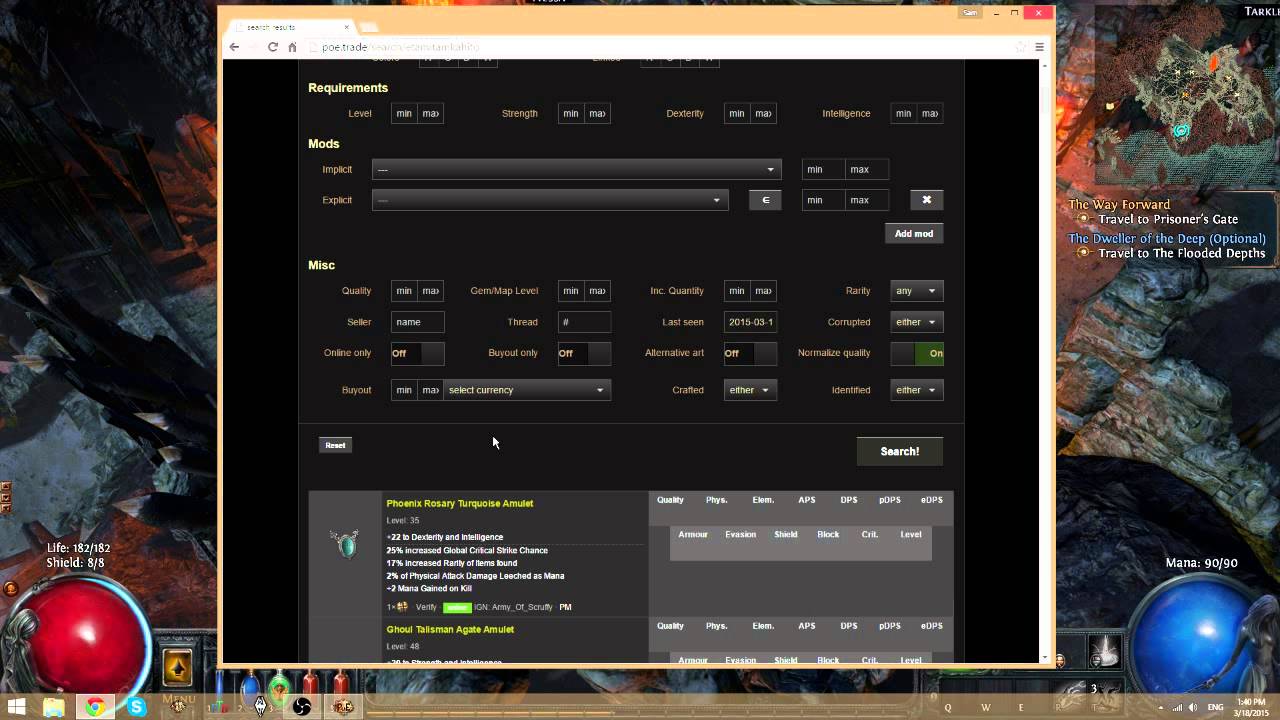Click the Thread number field

point(584,322)
